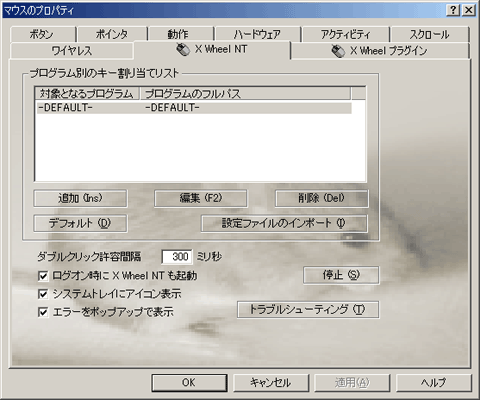Click the 削除 (Del) button

click(x=321, y=198)
